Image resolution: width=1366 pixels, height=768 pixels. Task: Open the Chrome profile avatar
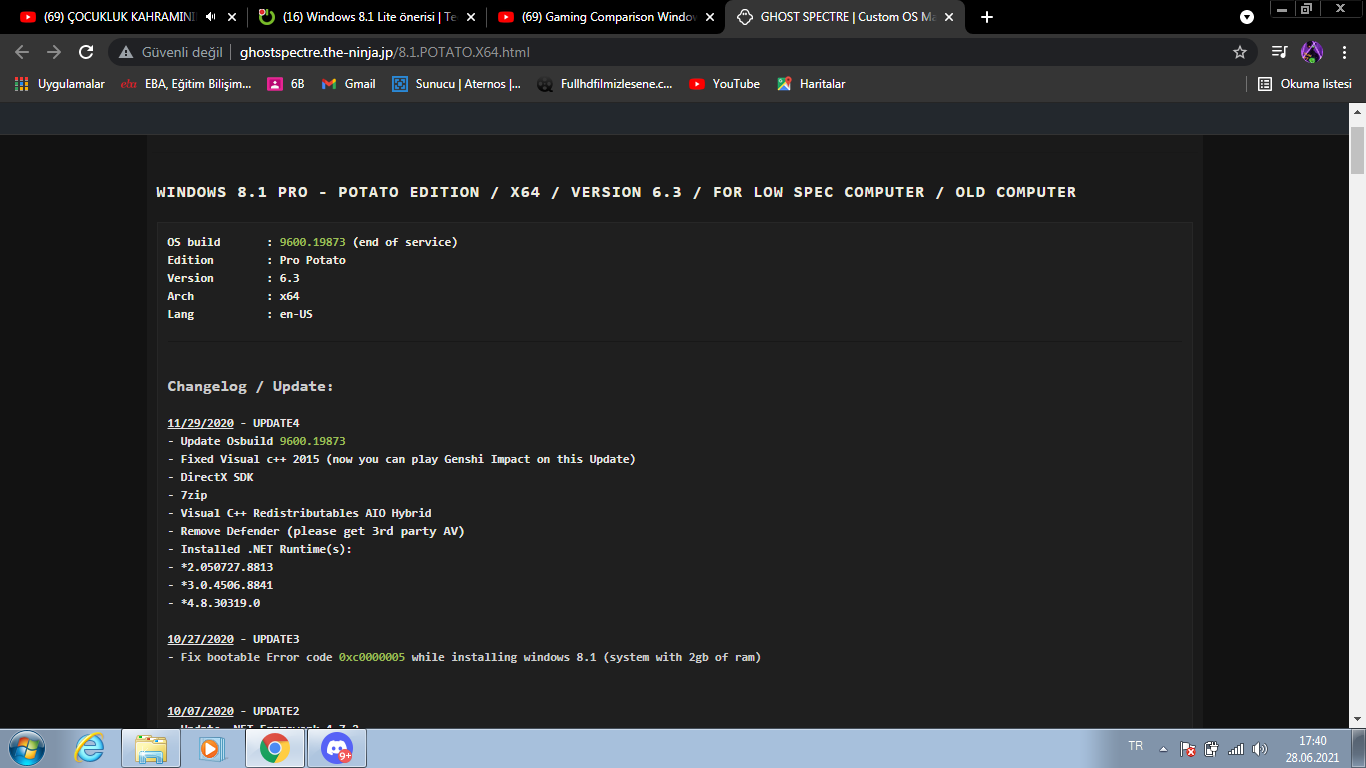1311,52
